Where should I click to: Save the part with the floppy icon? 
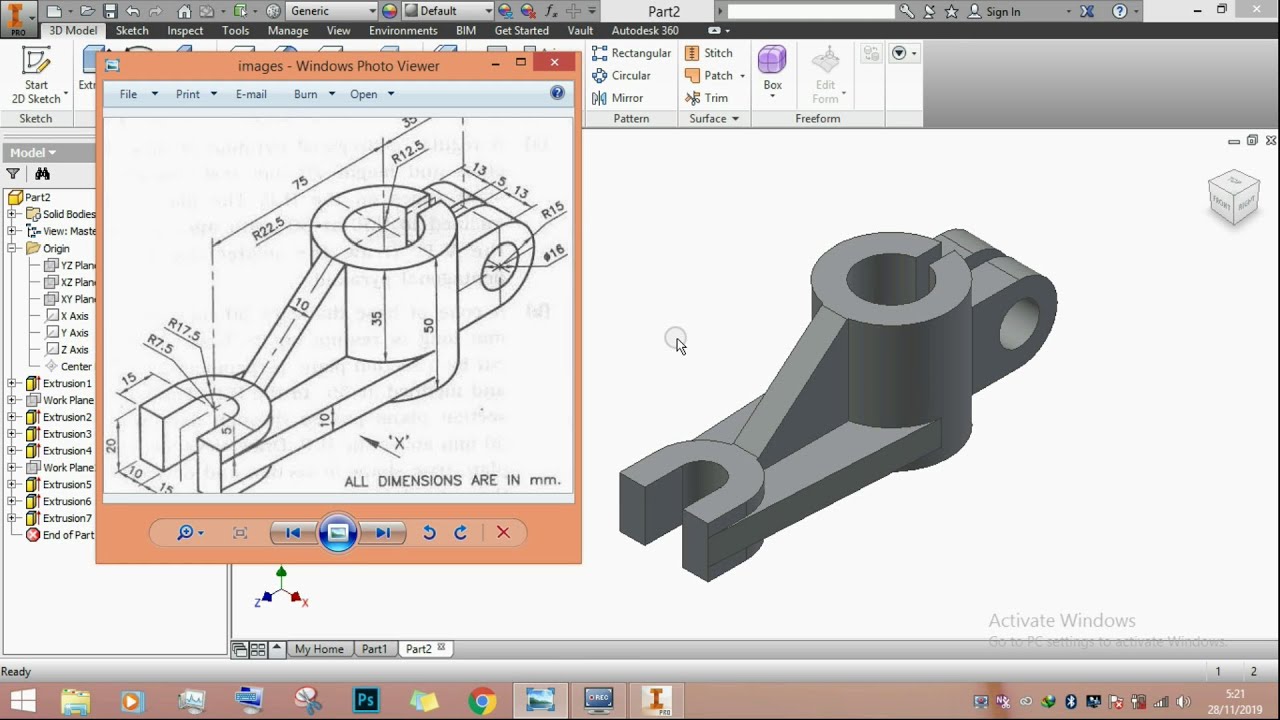point(110,11)
